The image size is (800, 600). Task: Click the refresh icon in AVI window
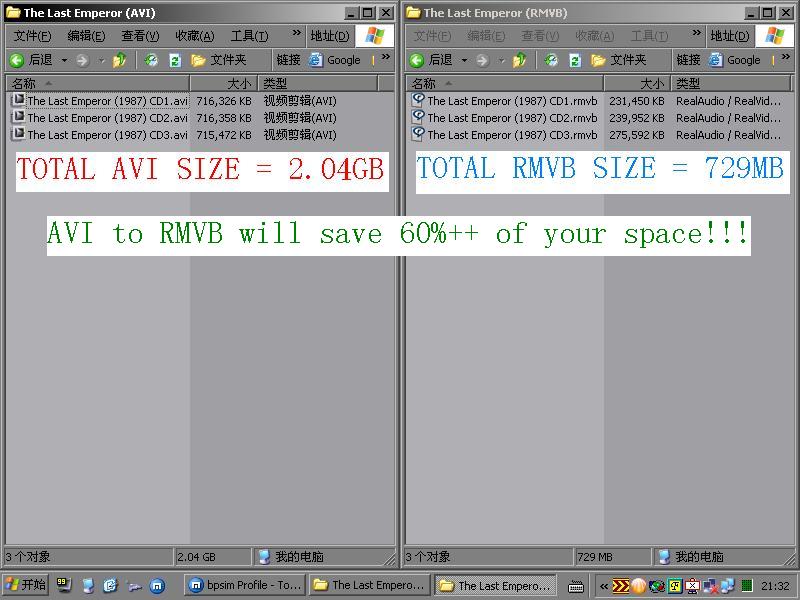coord(175,61)
